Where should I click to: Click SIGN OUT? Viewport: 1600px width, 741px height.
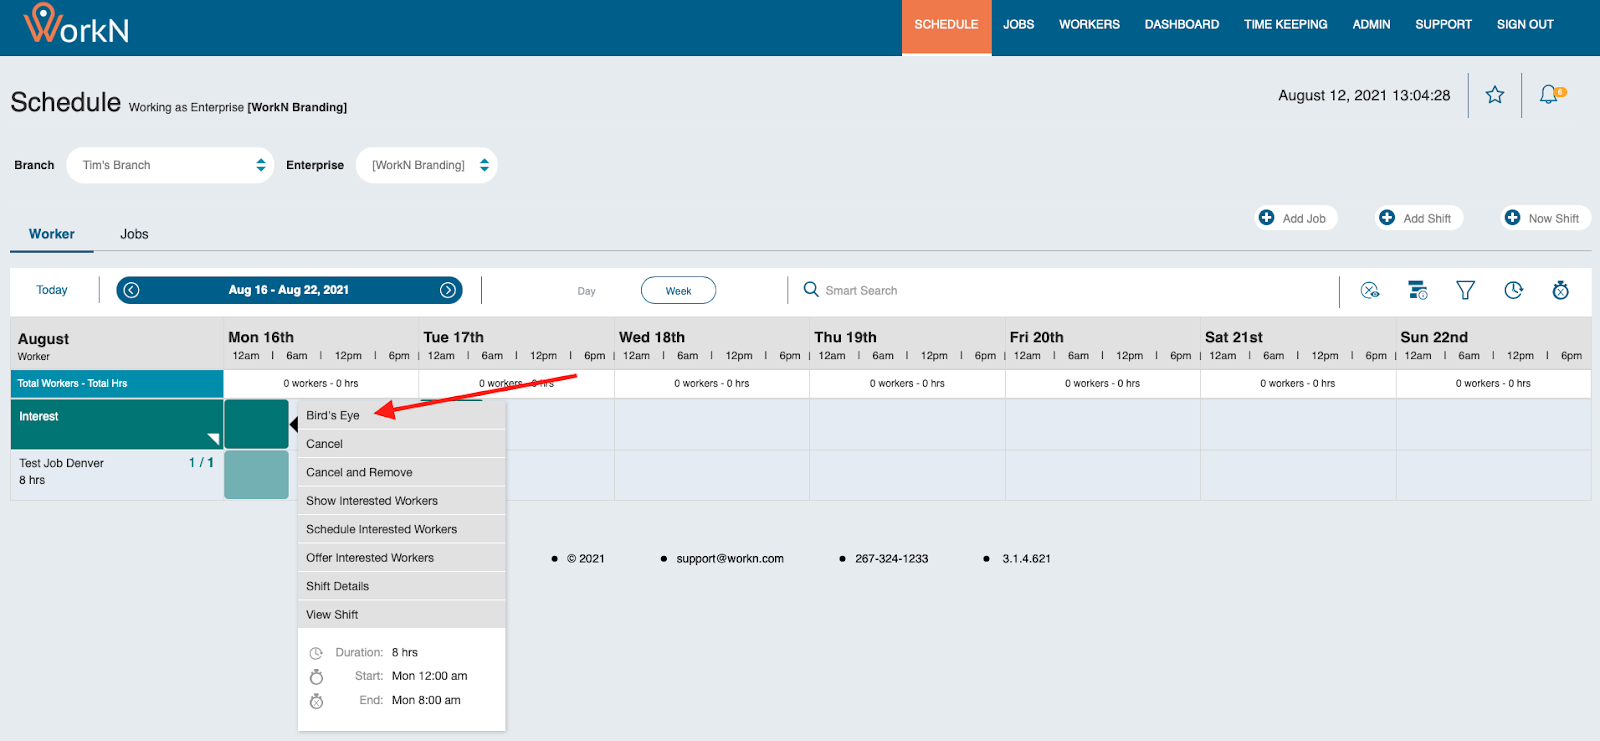pos(1525,25)
